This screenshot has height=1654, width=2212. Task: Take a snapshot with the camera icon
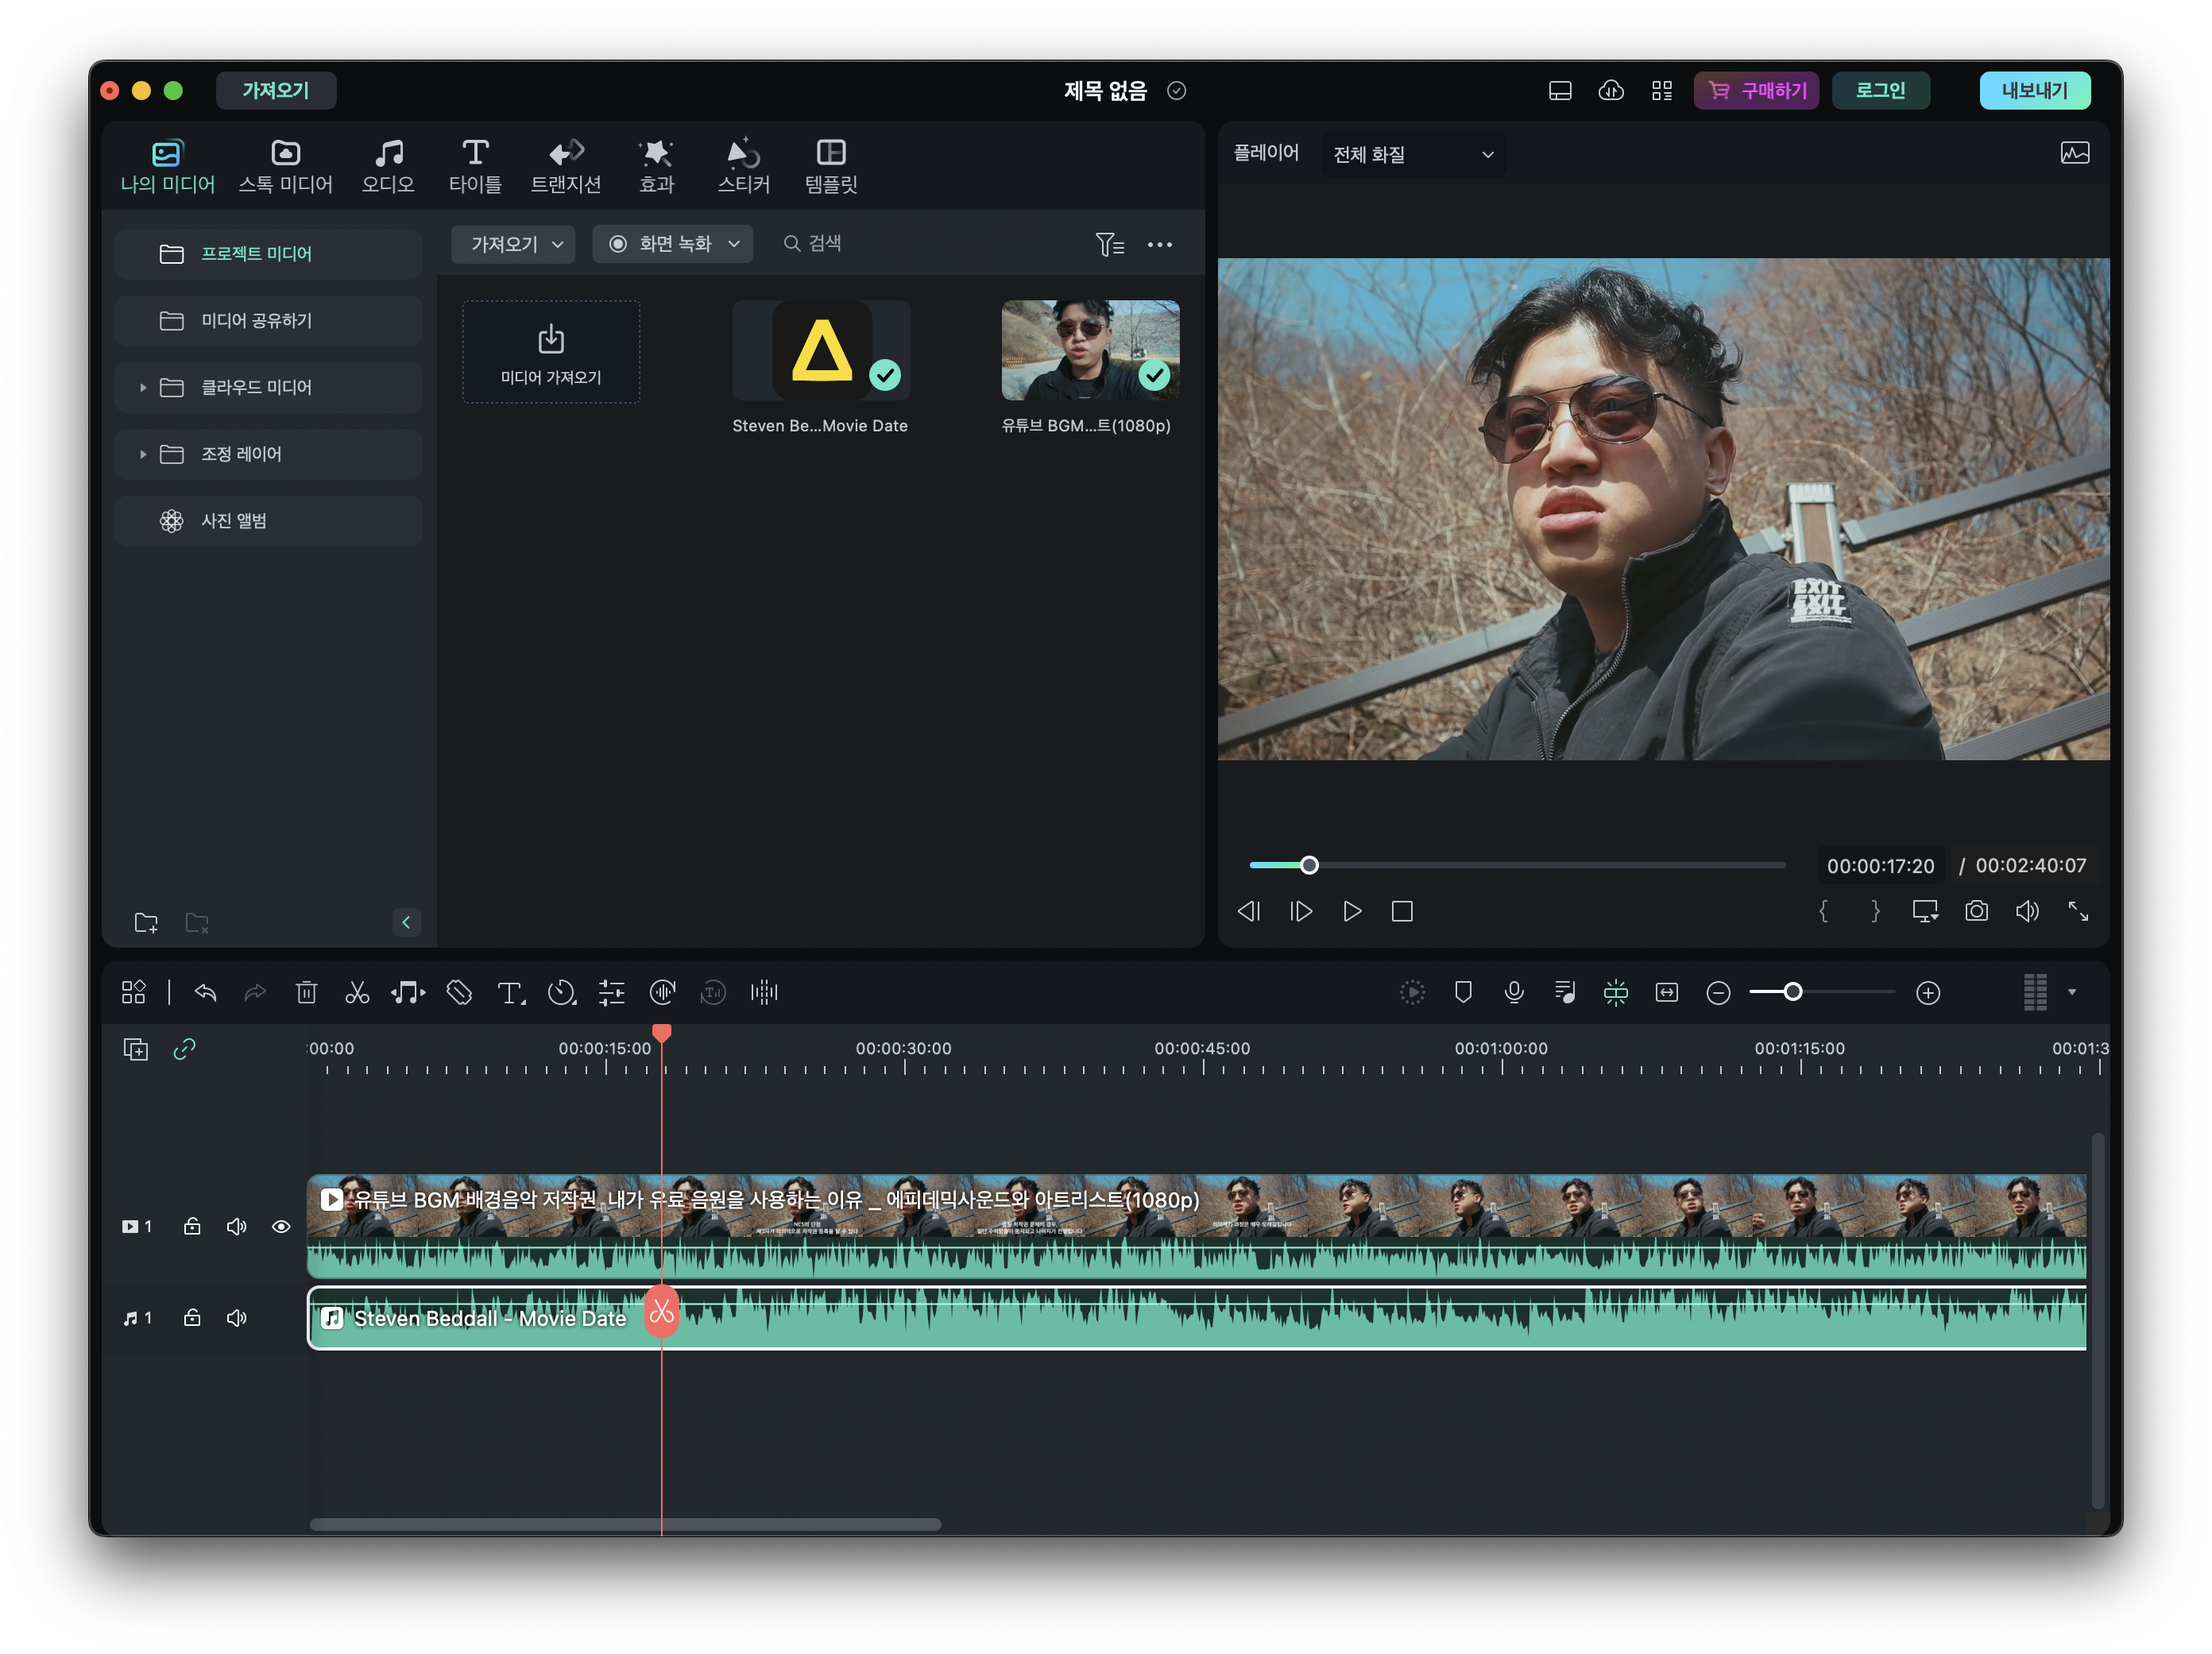tap(1976, 911)
